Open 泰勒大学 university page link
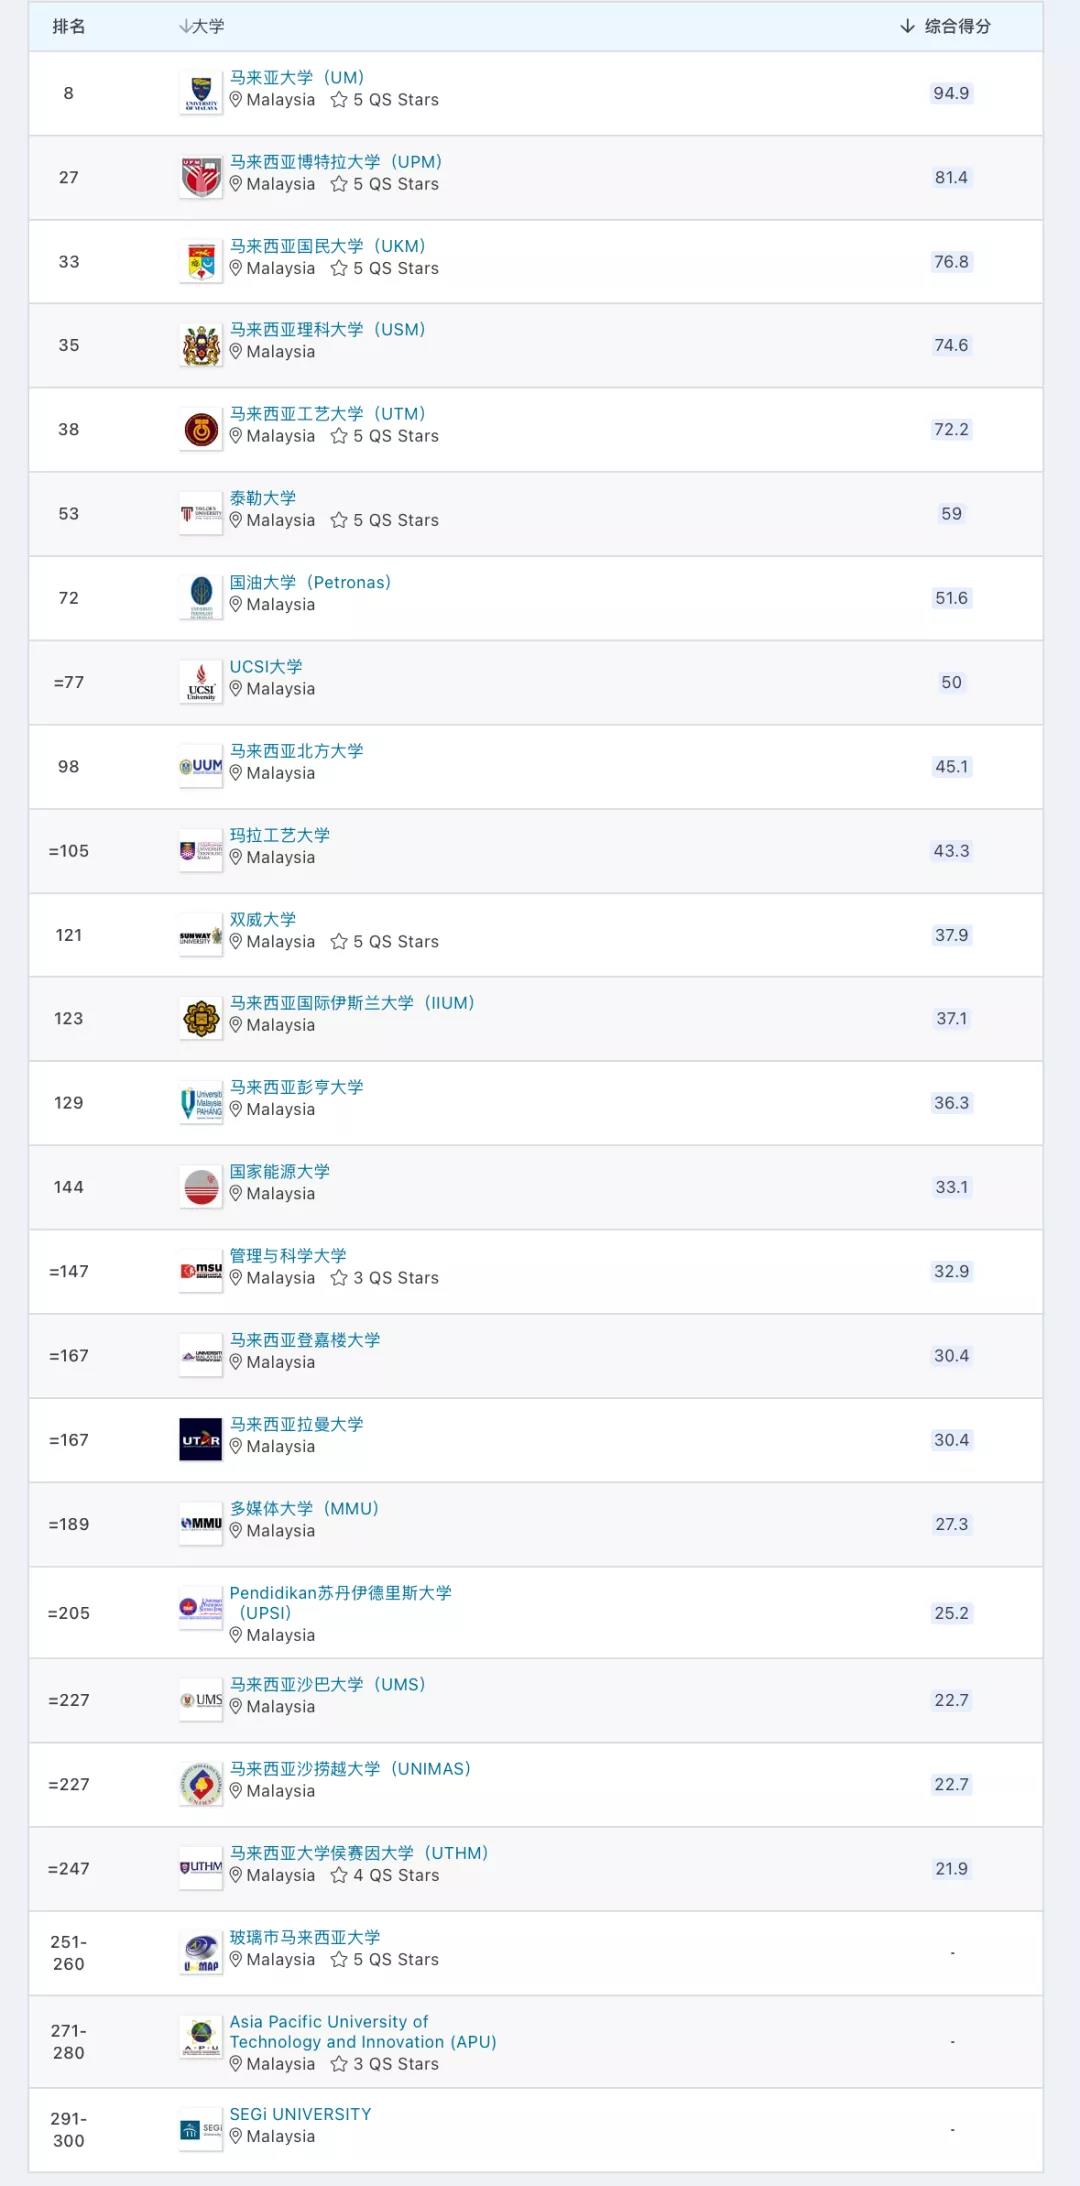The width and height of the screenshot is (1080, 2186). pyautogui.click(x=263, y=498)
